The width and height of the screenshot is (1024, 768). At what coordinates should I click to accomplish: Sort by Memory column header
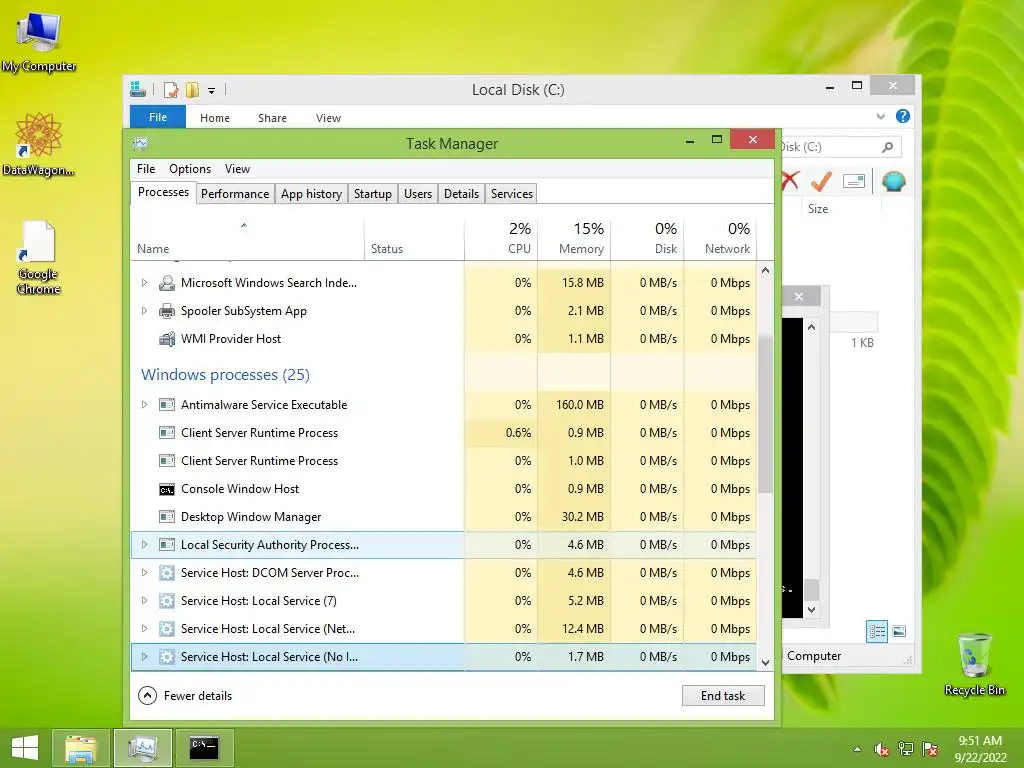pos(574,239)
